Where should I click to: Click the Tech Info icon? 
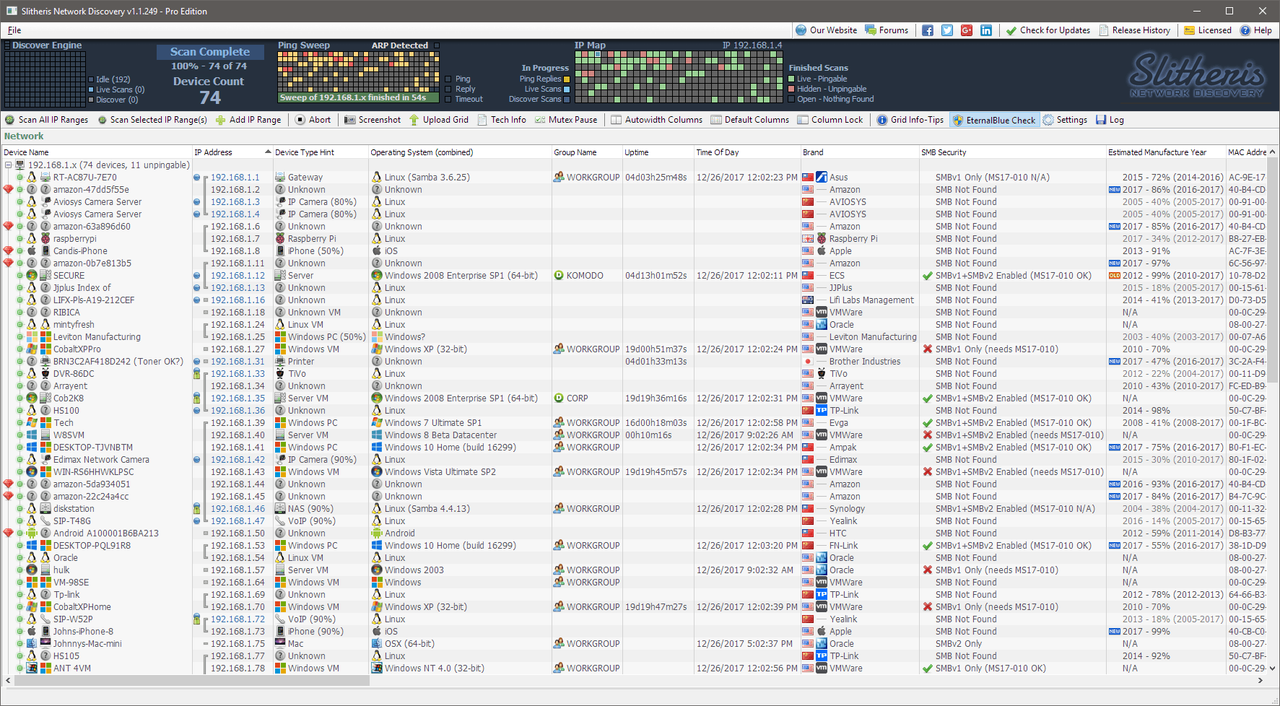(482, 120)
